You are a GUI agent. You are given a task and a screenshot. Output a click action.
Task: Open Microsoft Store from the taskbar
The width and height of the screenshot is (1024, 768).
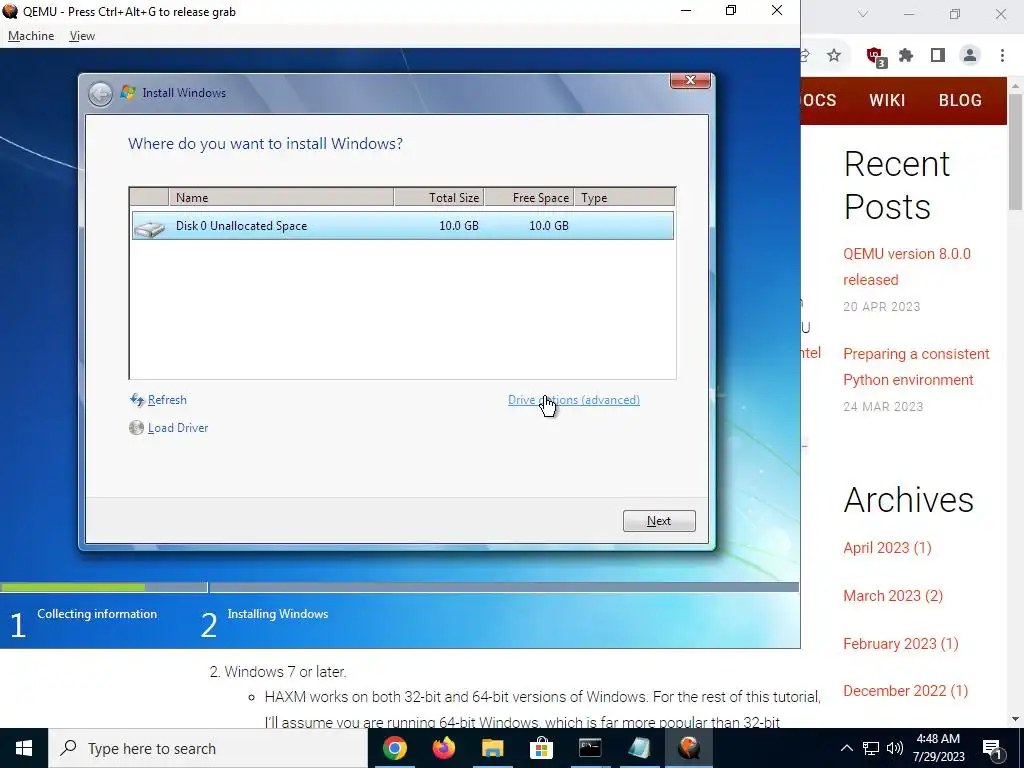tap(541, 748)
